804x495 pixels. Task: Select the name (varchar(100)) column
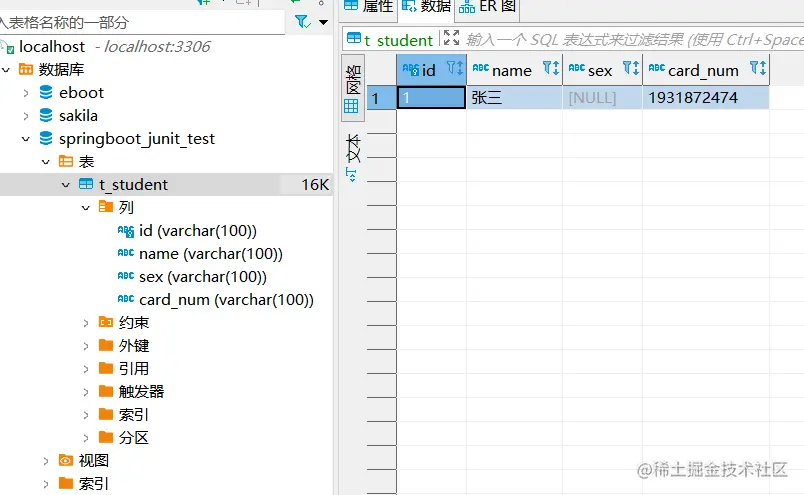pos(211,254)
